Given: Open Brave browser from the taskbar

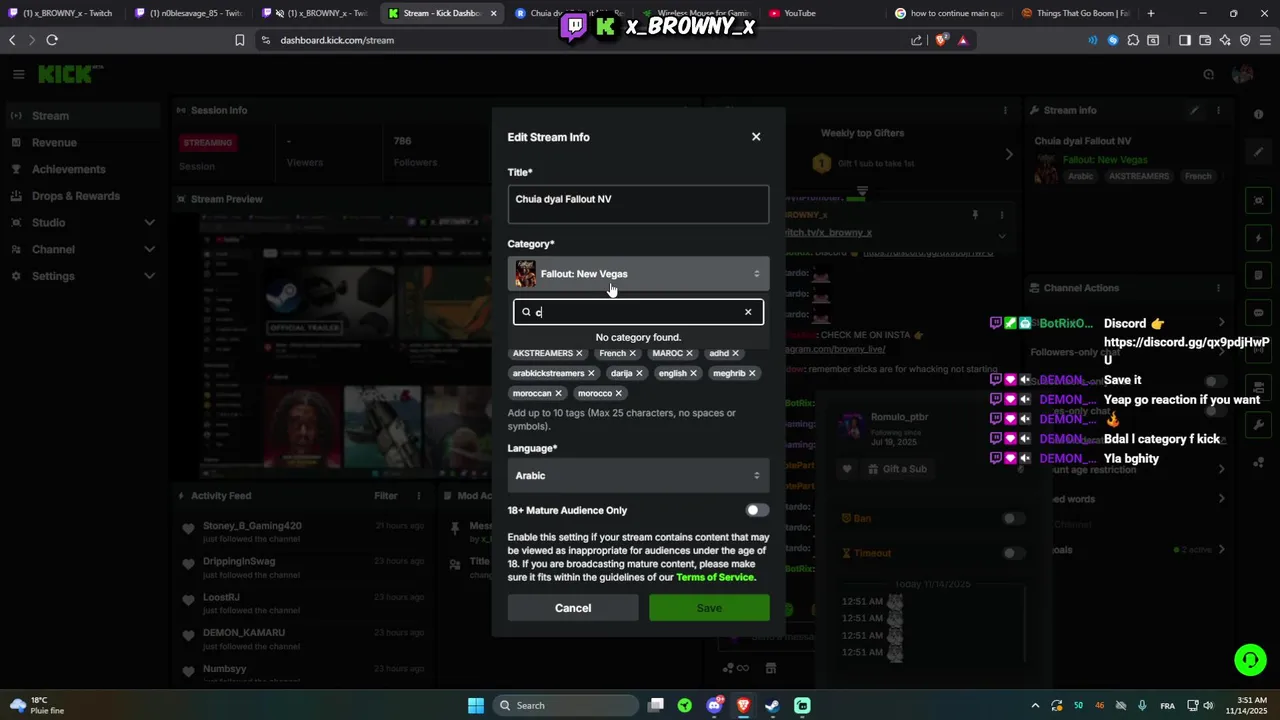Looking at the screenshot, I should point(743,705).
